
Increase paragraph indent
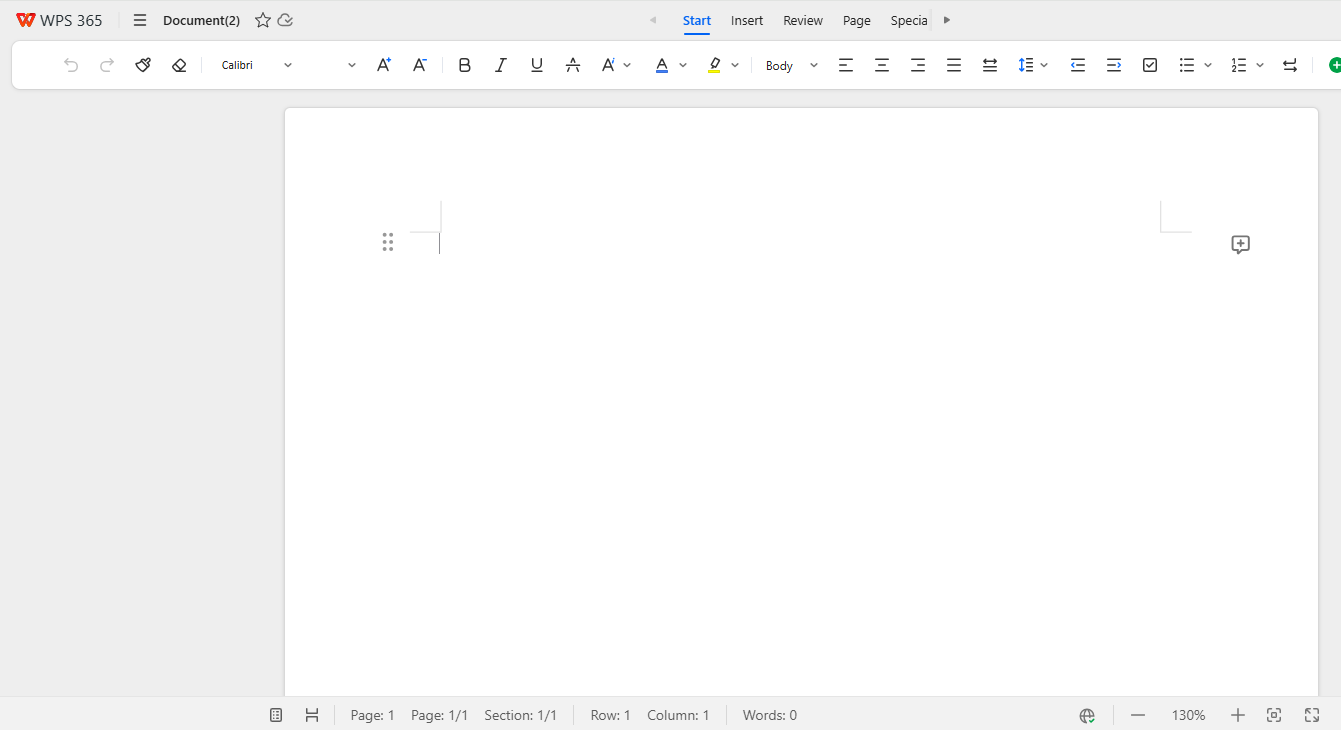pyautogui.click(x=1114, y=65)
